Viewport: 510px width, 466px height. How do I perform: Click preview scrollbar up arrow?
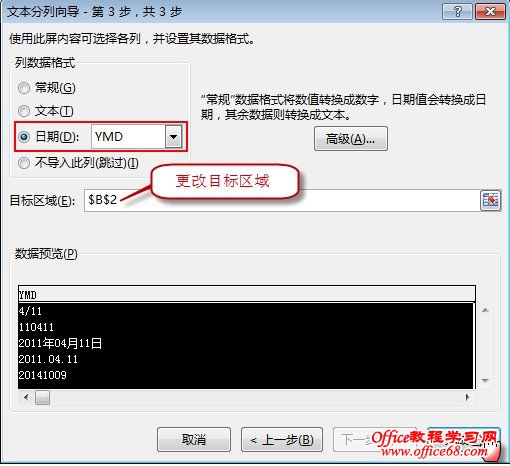pos(485,310)
